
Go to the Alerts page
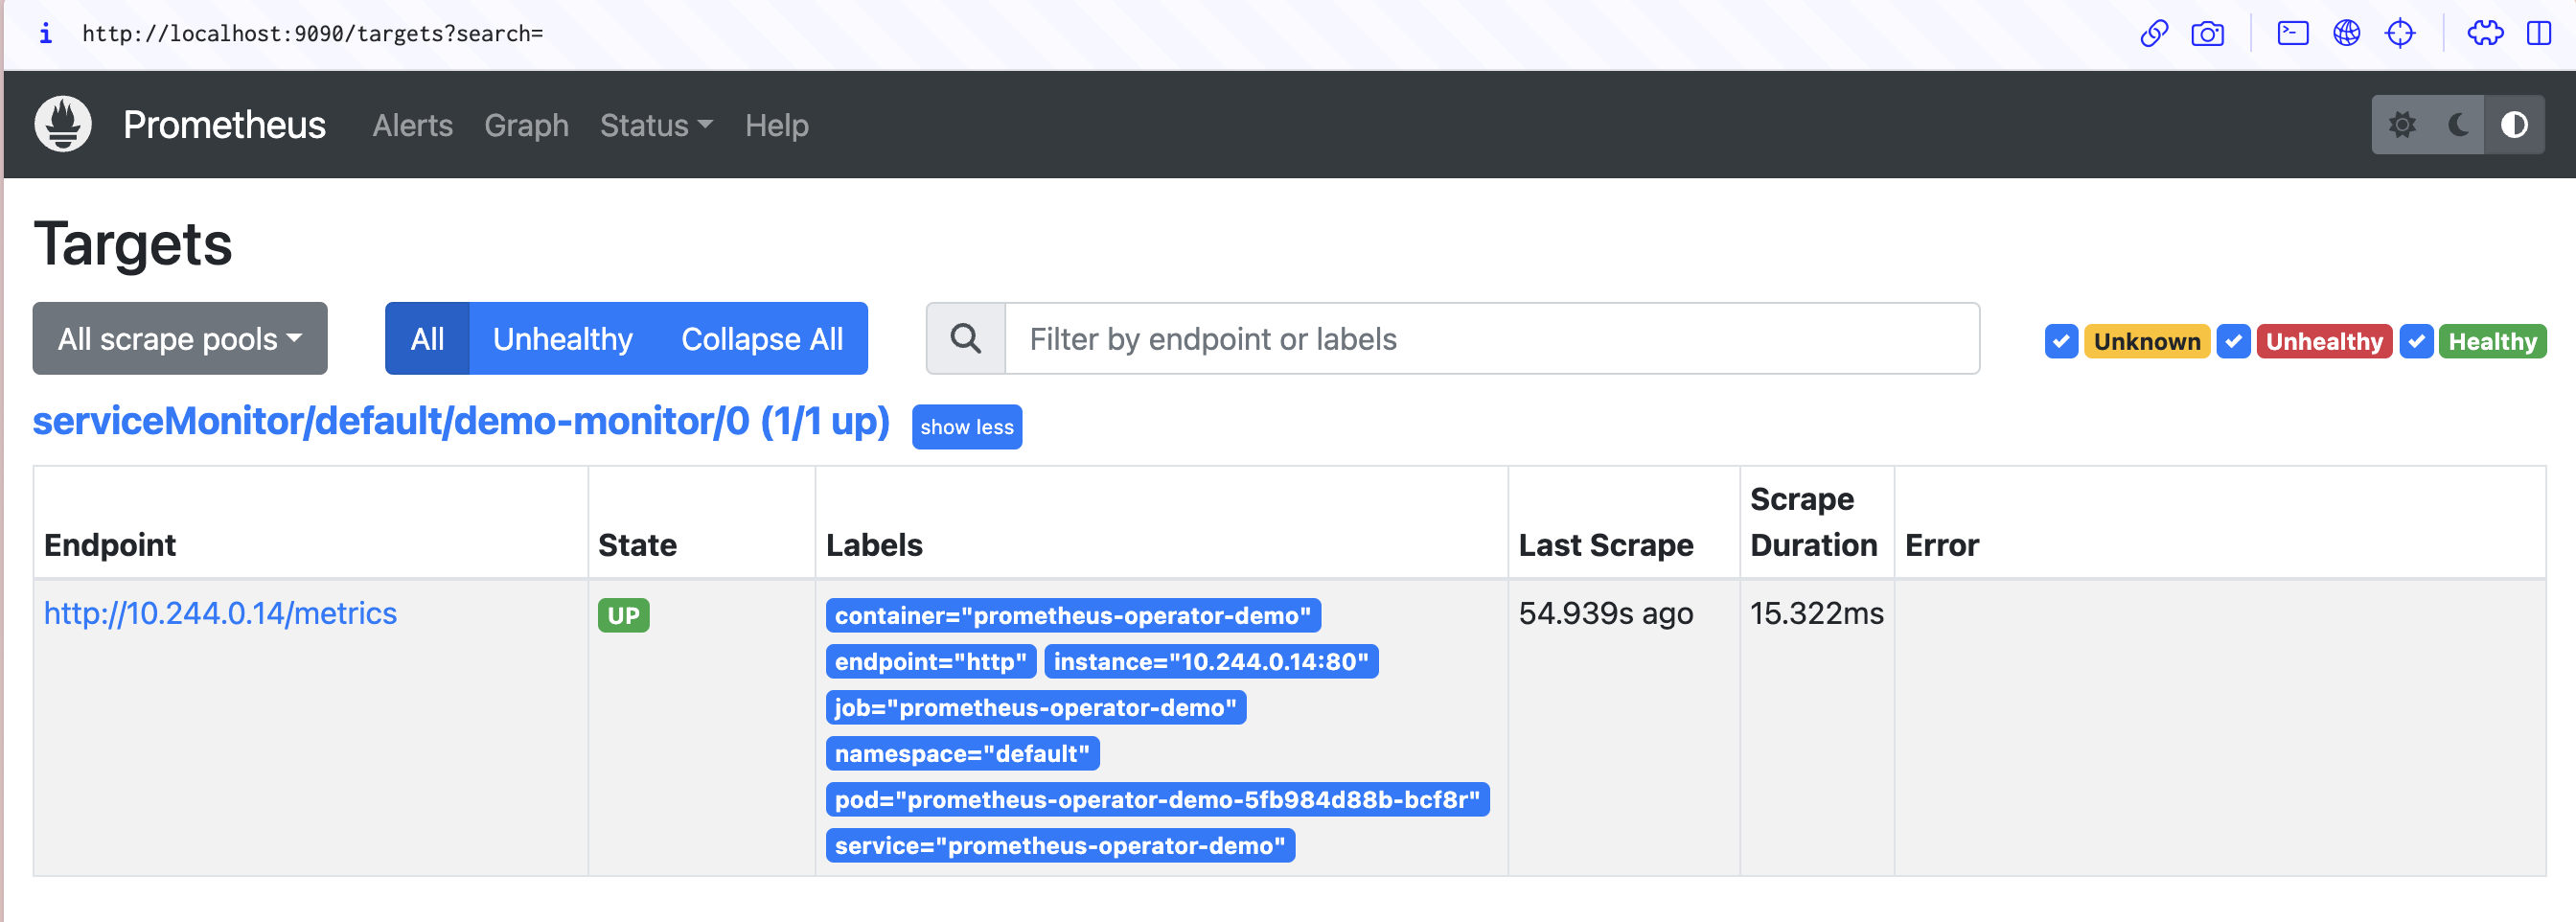tap(412, 125)
